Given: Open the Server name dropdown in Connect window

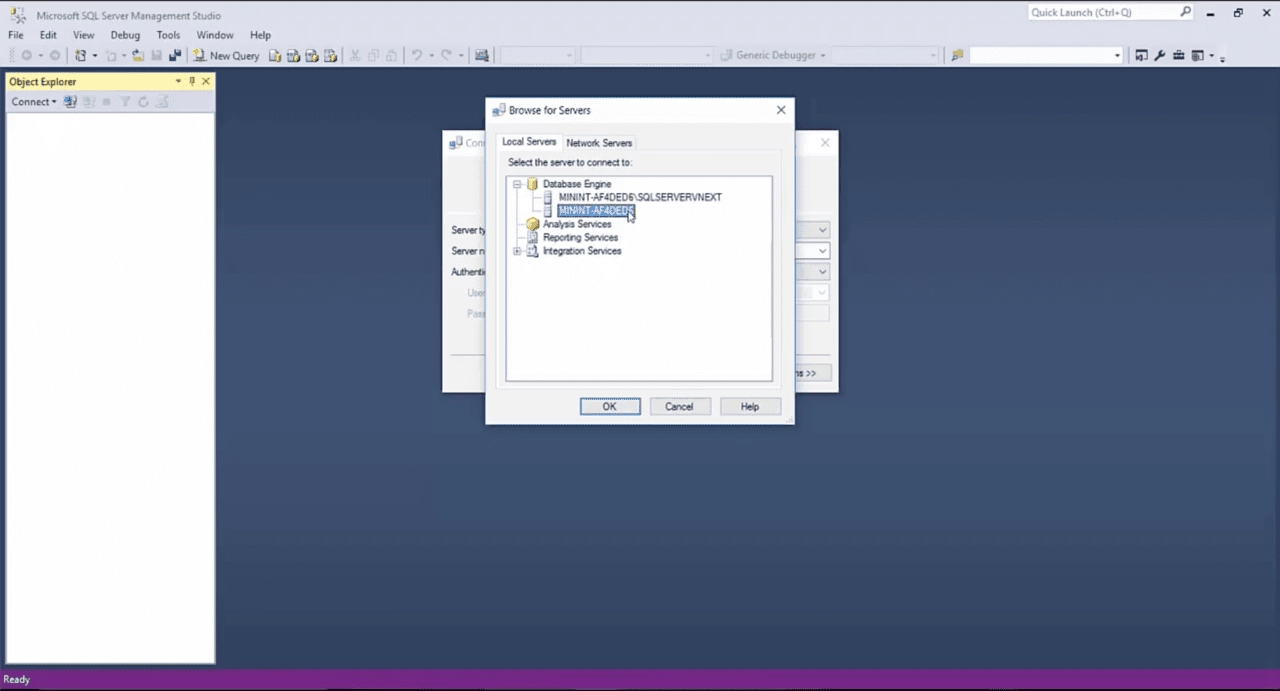Looking at the screenshot, I should point(822,251).
